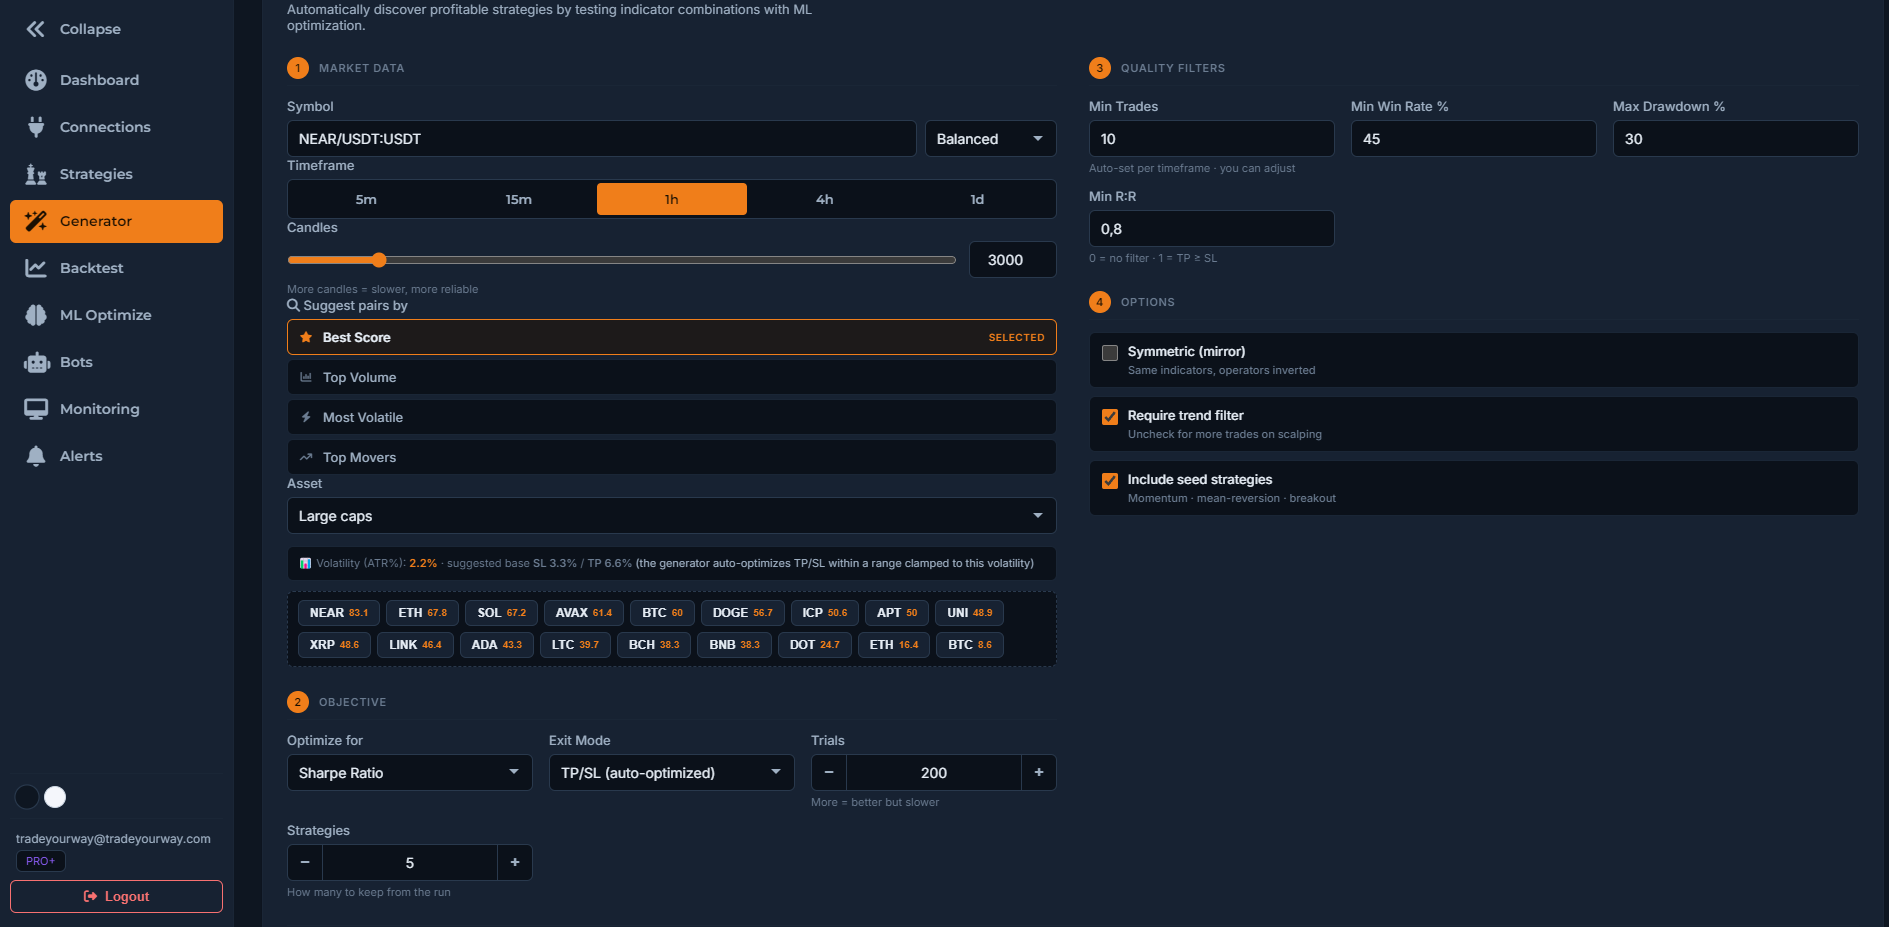This screenshot has height=927, width=1889.
Task: Pick the SOL 67.2 pair chip
Action: click(x=501, y=613)
